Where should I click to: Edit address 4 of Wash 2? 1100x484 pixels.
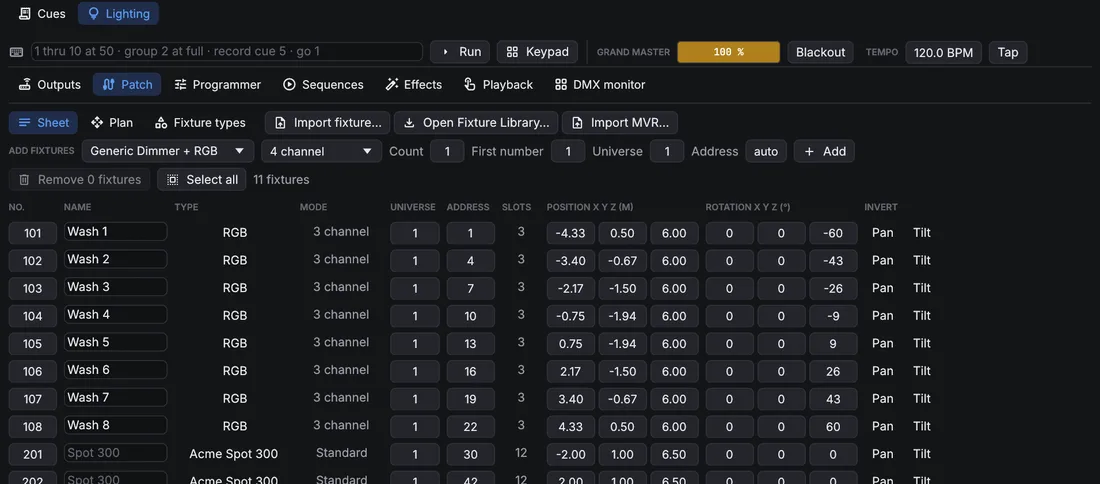pos(471,261)
